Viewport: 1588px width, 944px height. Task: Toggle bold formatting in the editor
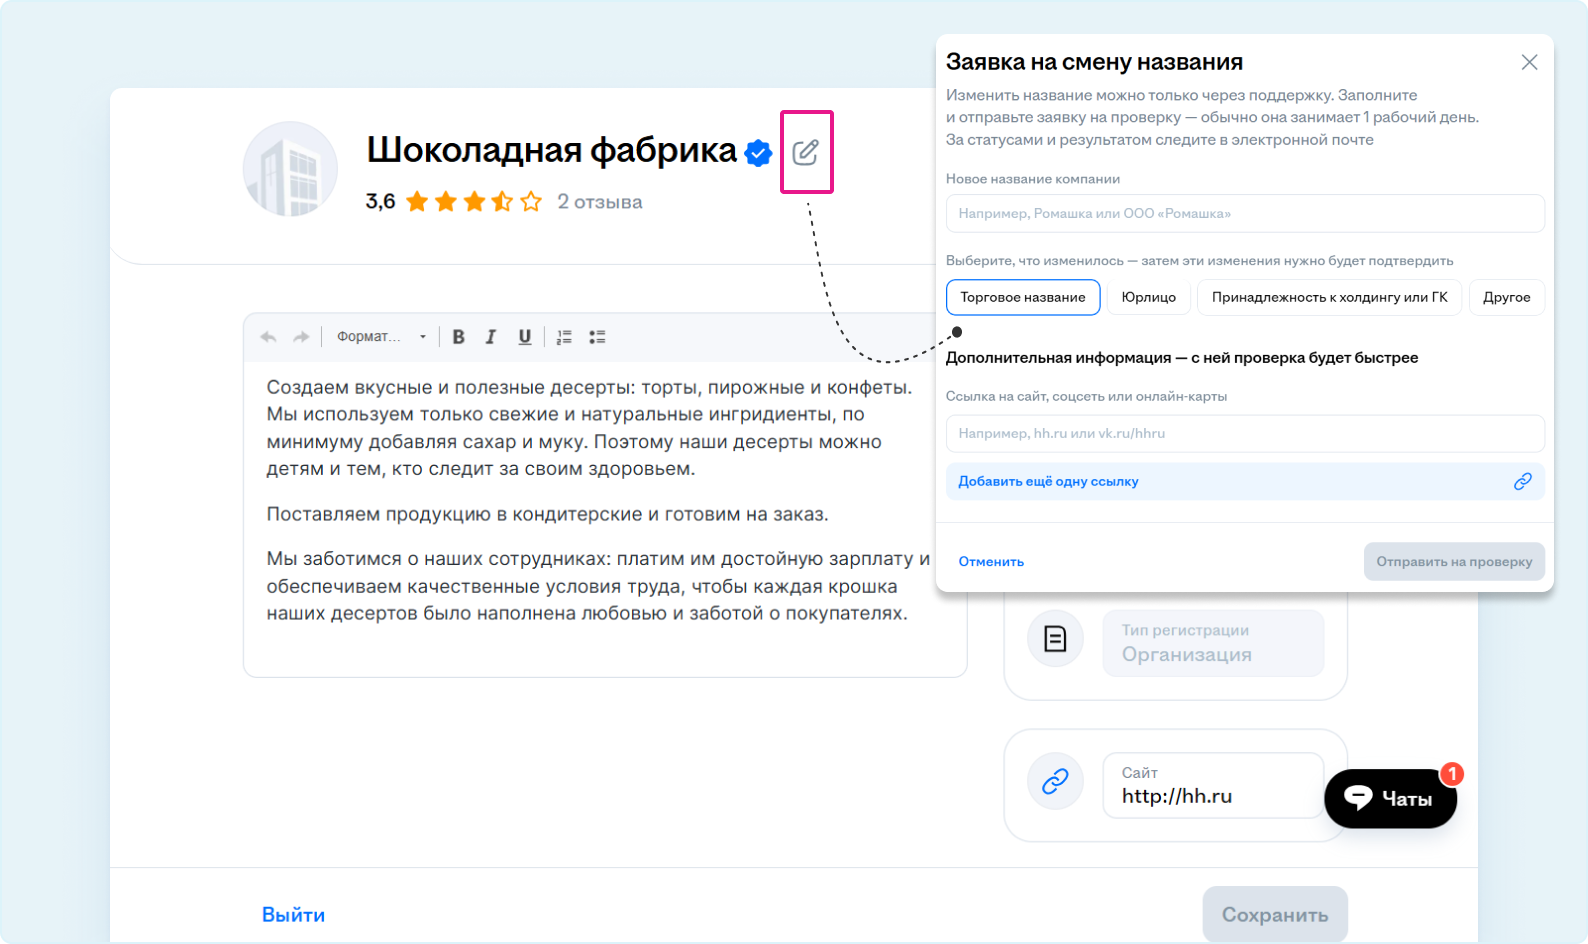(x=458, y=337)
